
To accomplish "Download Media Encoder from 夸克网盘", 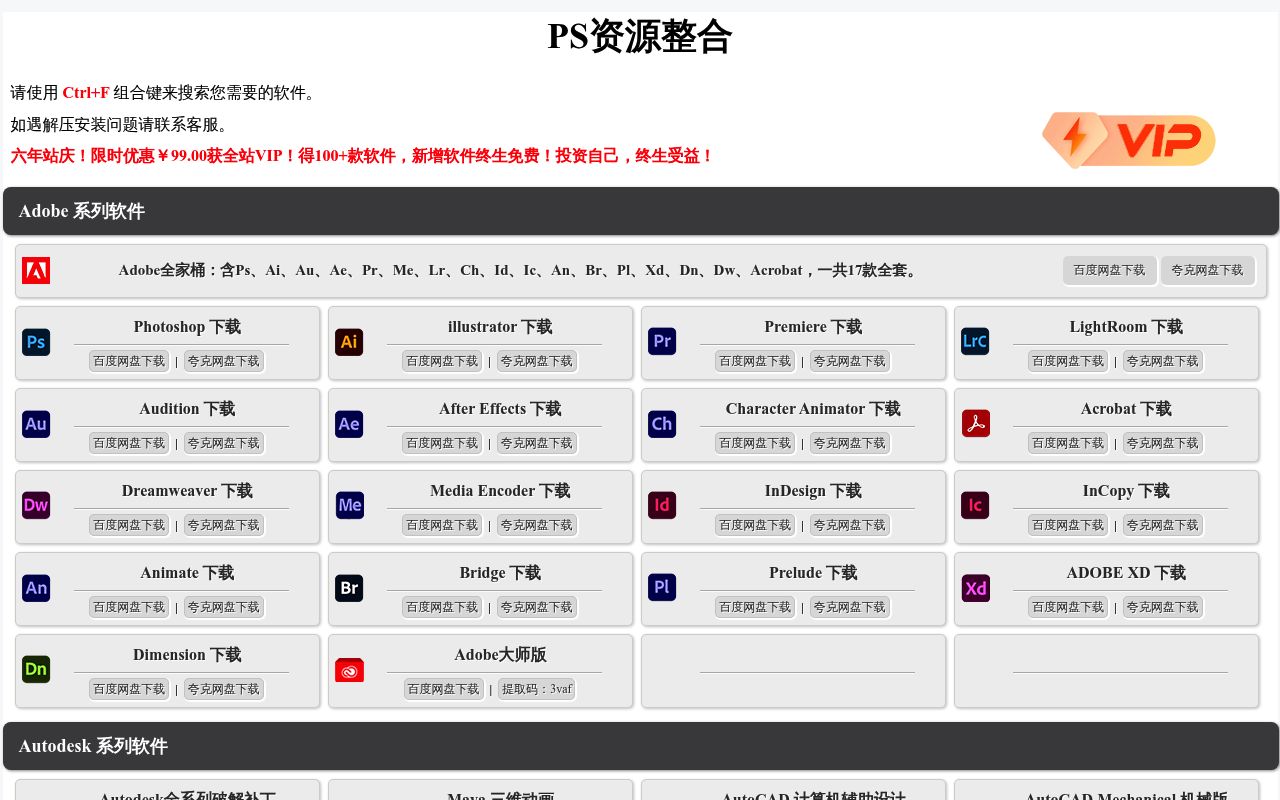I will [537, 525].
